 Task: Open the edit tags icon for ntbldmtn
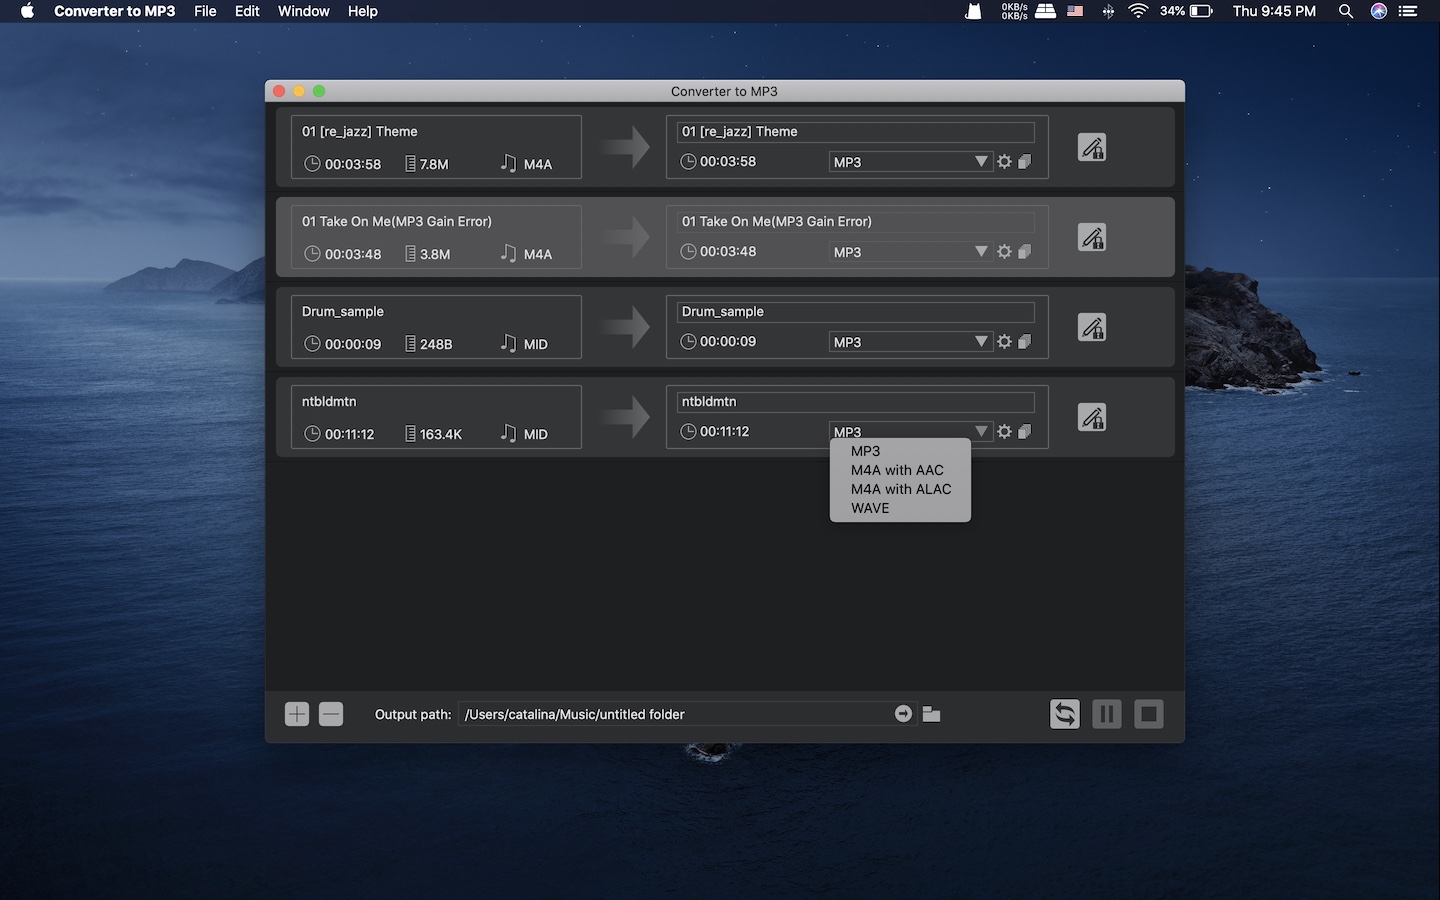point(1092,418)
